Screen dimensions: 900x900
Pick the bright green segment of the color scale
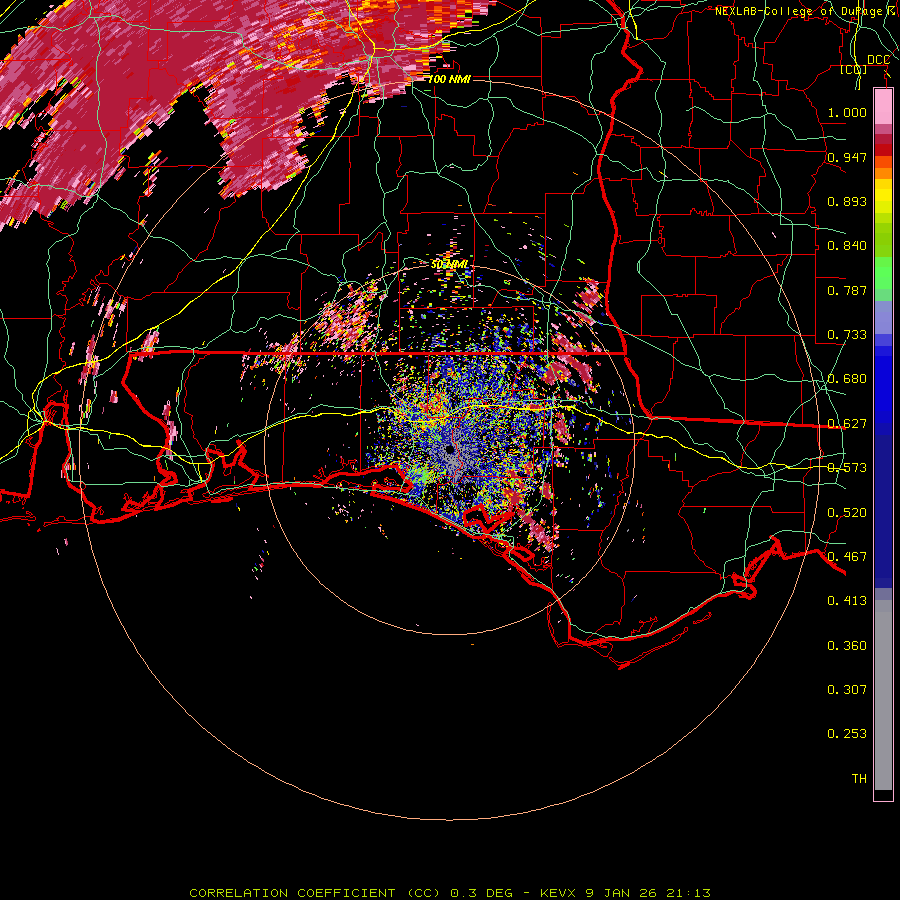tap(883, 273)
